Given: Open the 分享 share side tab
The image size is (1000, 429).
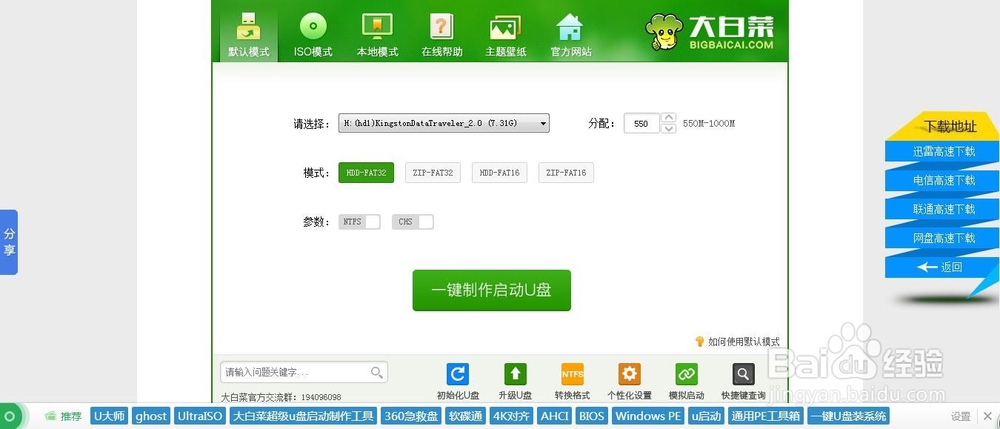Looking at the screenshot, I should [x=9, y=242].
